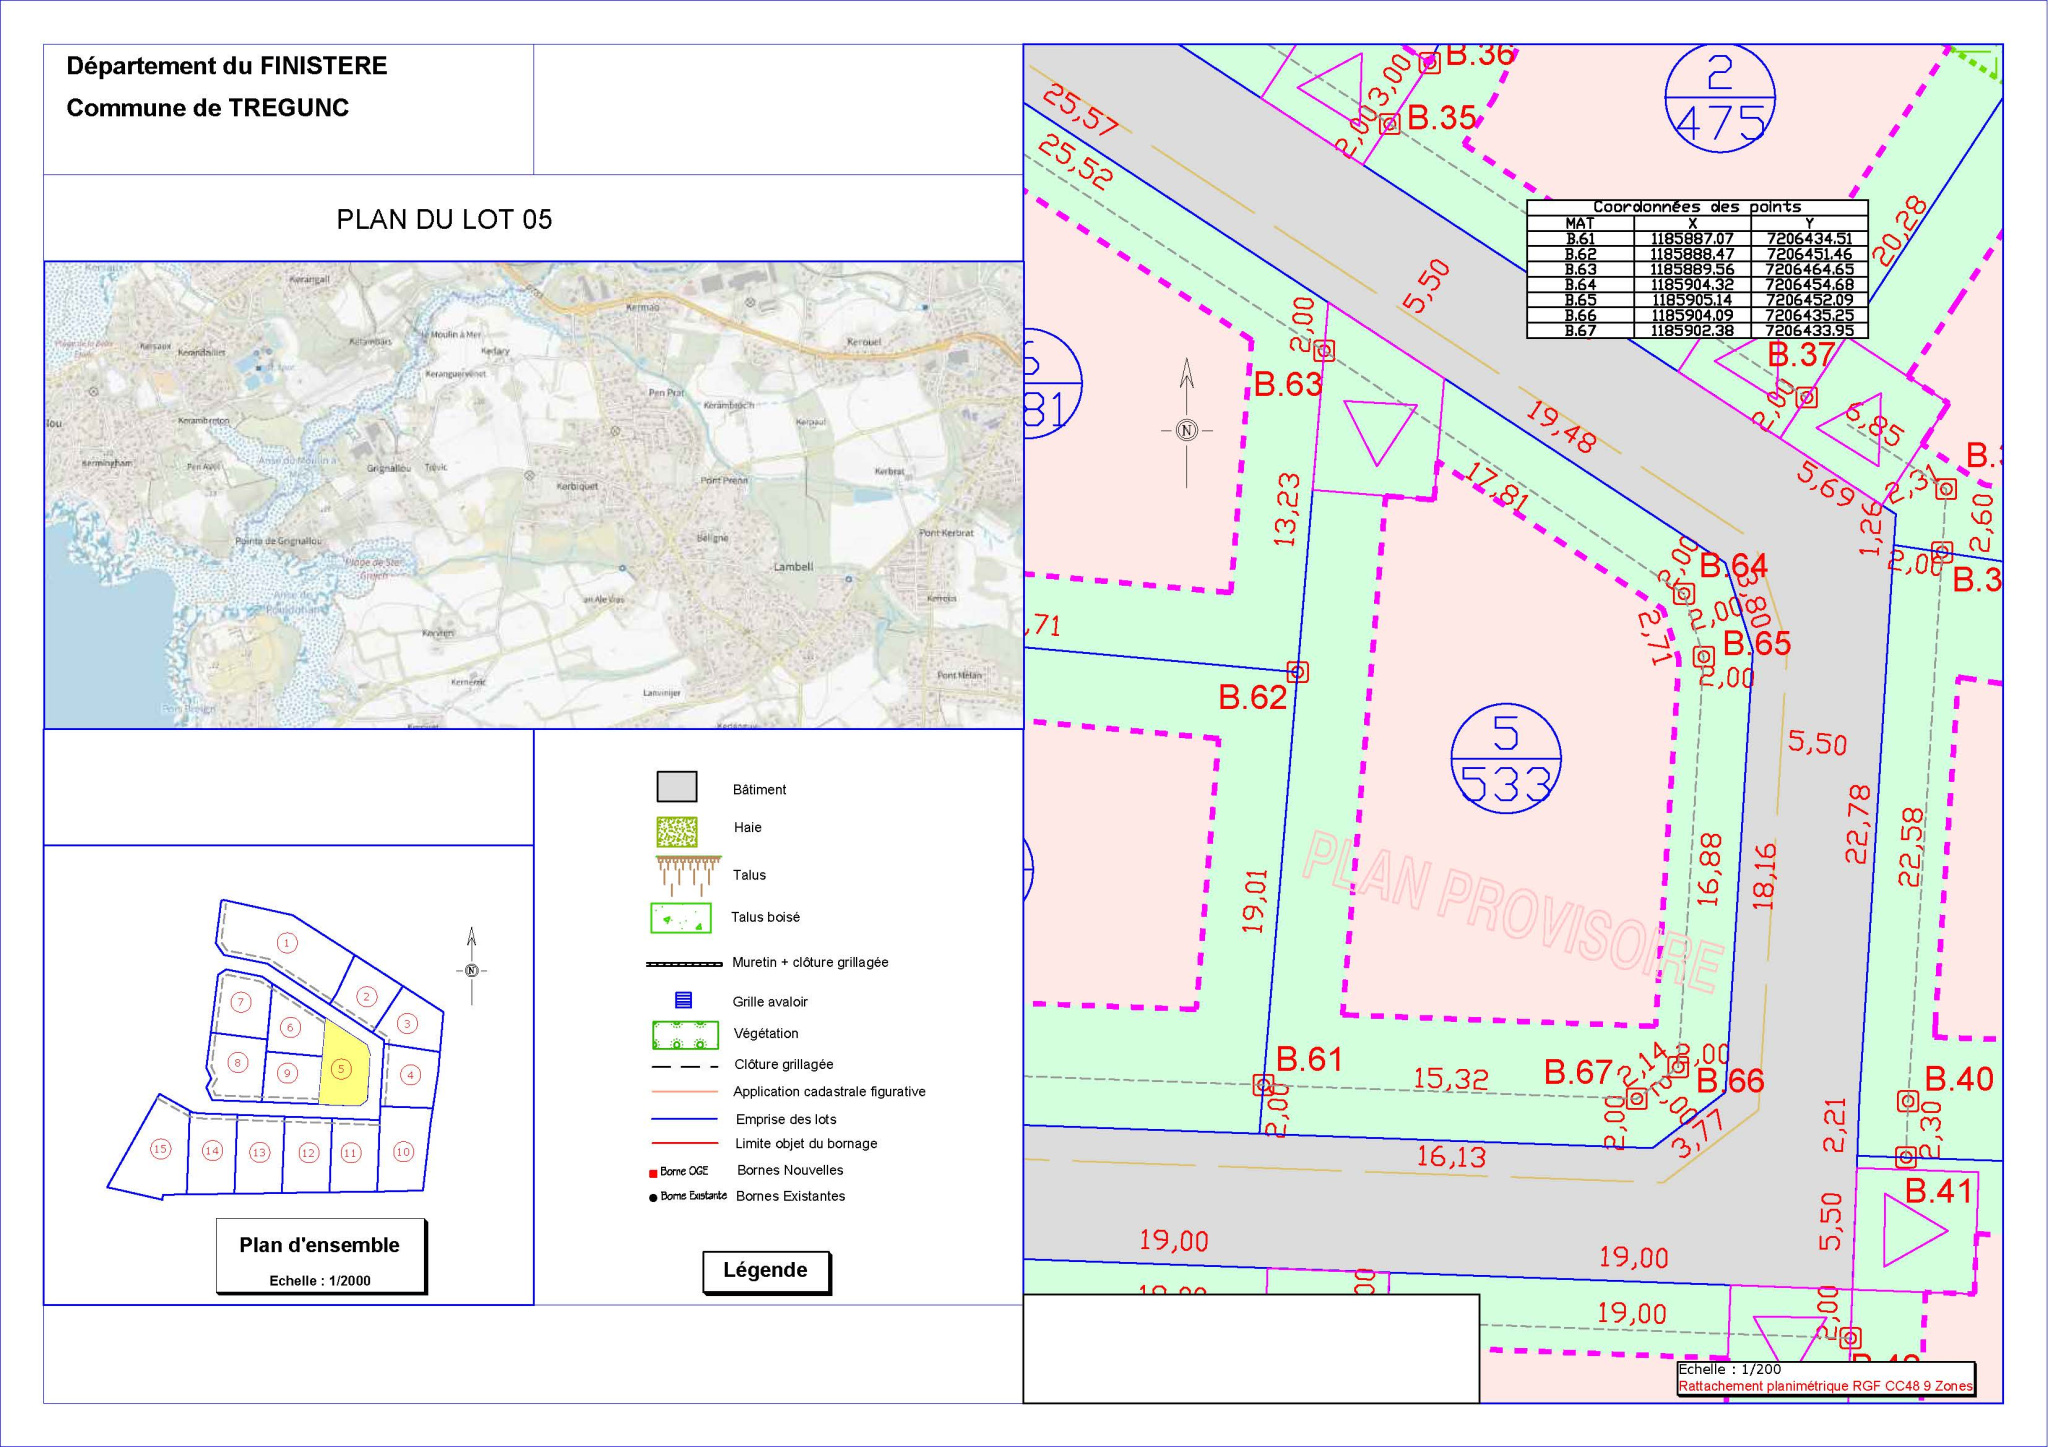Click the Coordonnées des points table header
2048x1447 pixels.
click(1697, 207)
